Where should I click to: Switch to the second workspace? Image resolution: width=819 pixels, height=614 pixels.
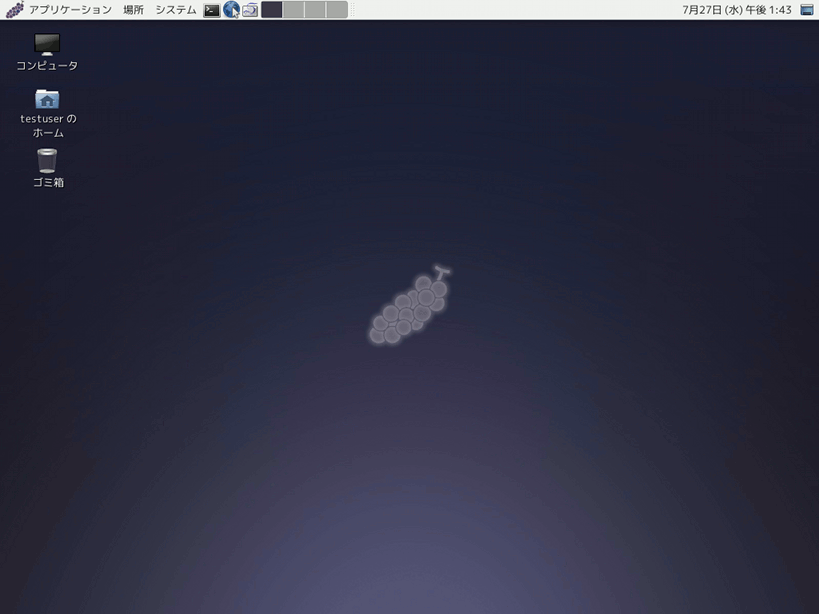pos(294,9)
